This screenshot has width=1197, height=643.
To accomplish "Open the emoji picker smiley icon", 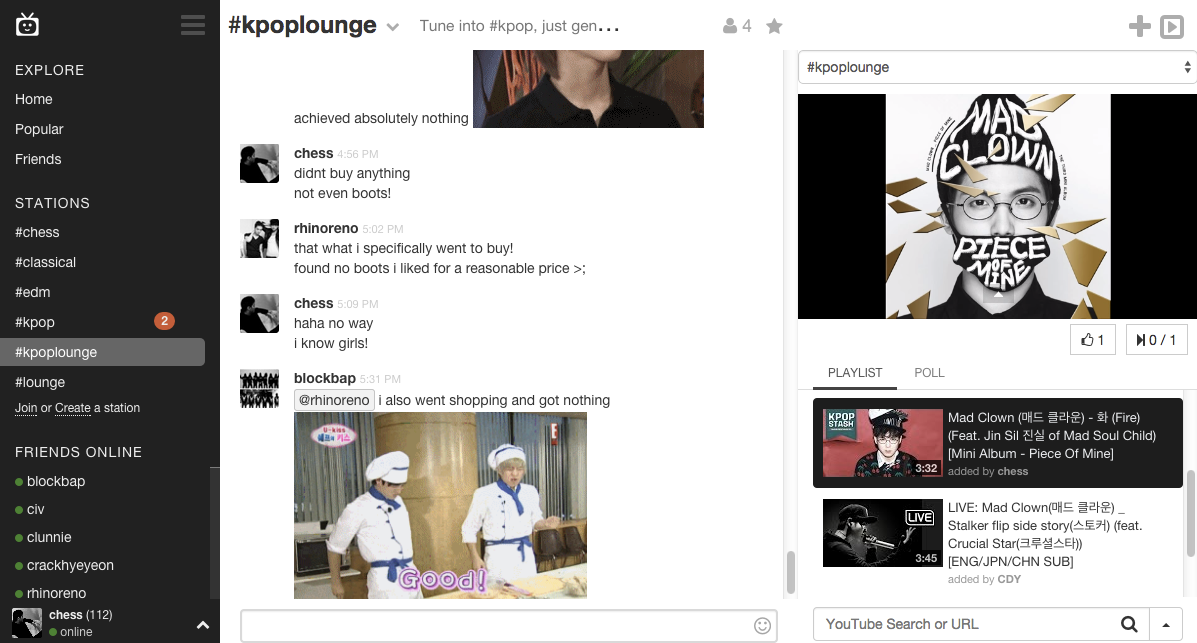I will 762,625.
